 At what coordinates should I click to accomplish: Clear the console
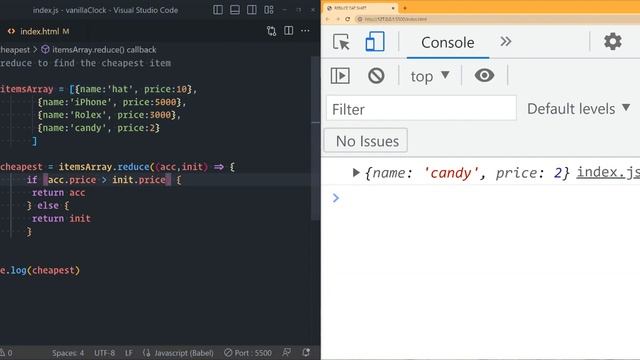point(376,76)
